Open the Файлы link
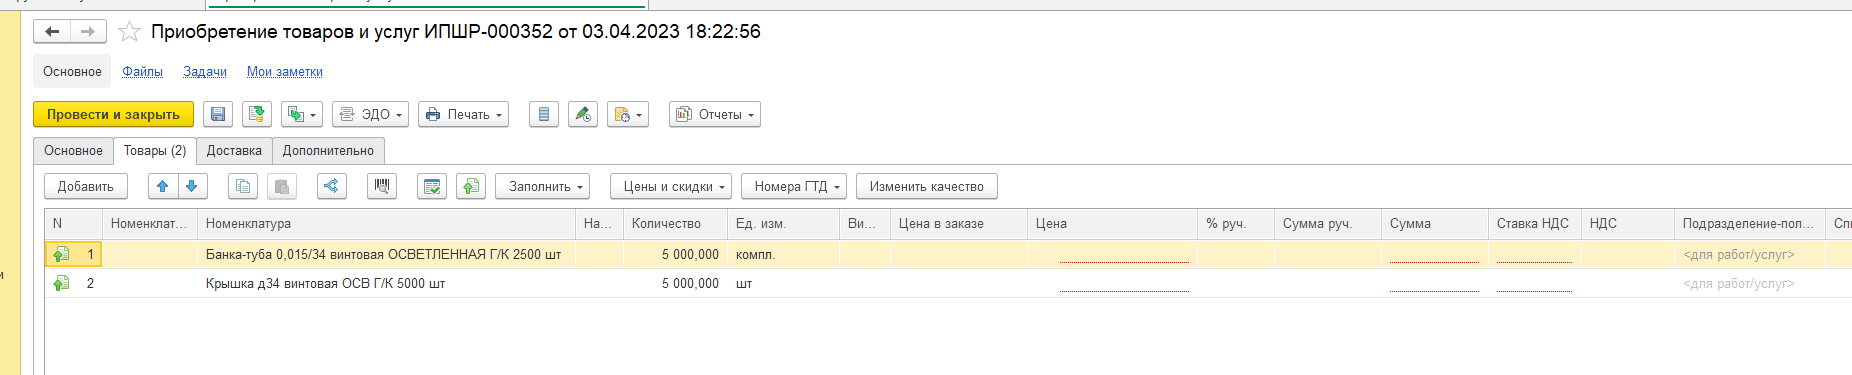Screen dimensions: 1852x375 [143, 72]
